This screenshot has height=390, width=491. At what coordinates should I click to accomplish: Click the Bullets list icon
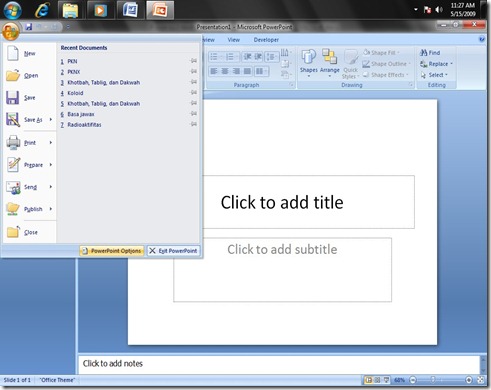tap(215, 57)
